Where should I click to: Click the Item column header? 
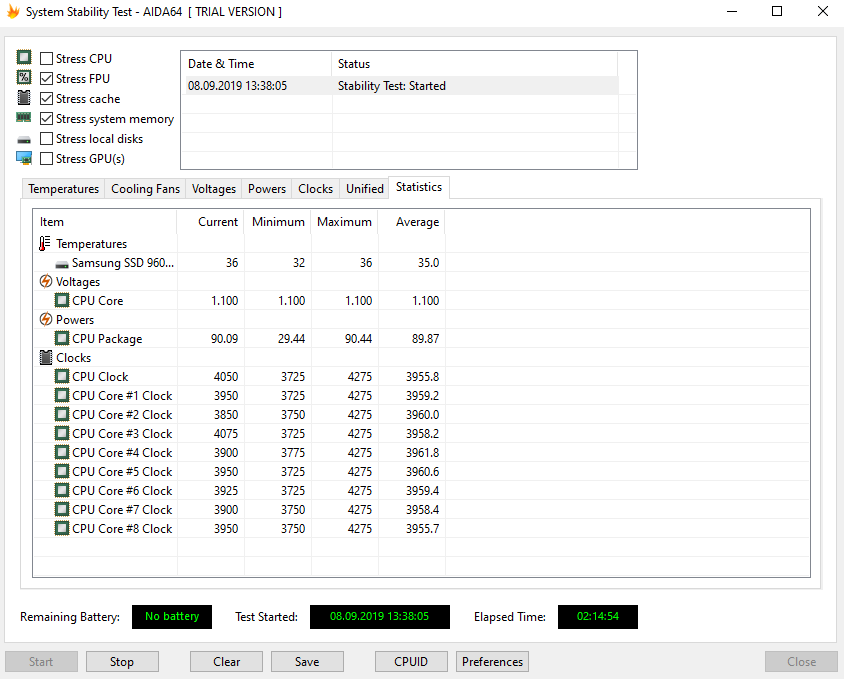point(105,222)
